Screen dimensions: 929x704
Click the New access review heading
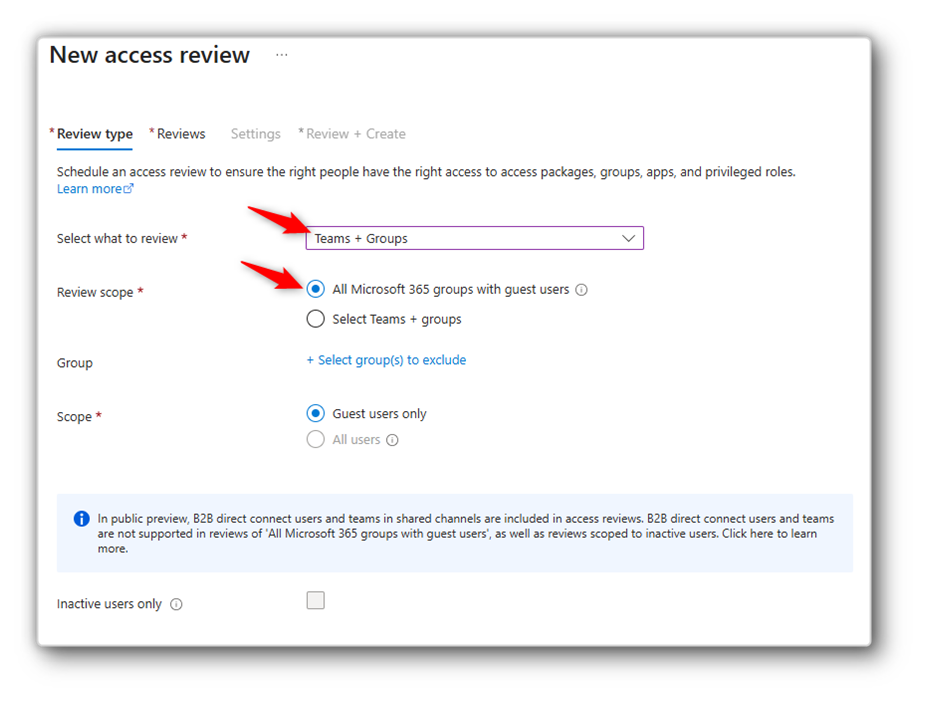tap(150, 55)
